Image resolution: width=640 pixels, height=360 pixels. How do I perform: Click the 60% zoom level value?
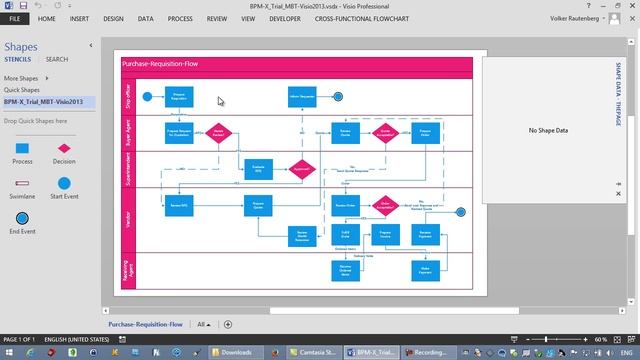(x=600, y=339)
